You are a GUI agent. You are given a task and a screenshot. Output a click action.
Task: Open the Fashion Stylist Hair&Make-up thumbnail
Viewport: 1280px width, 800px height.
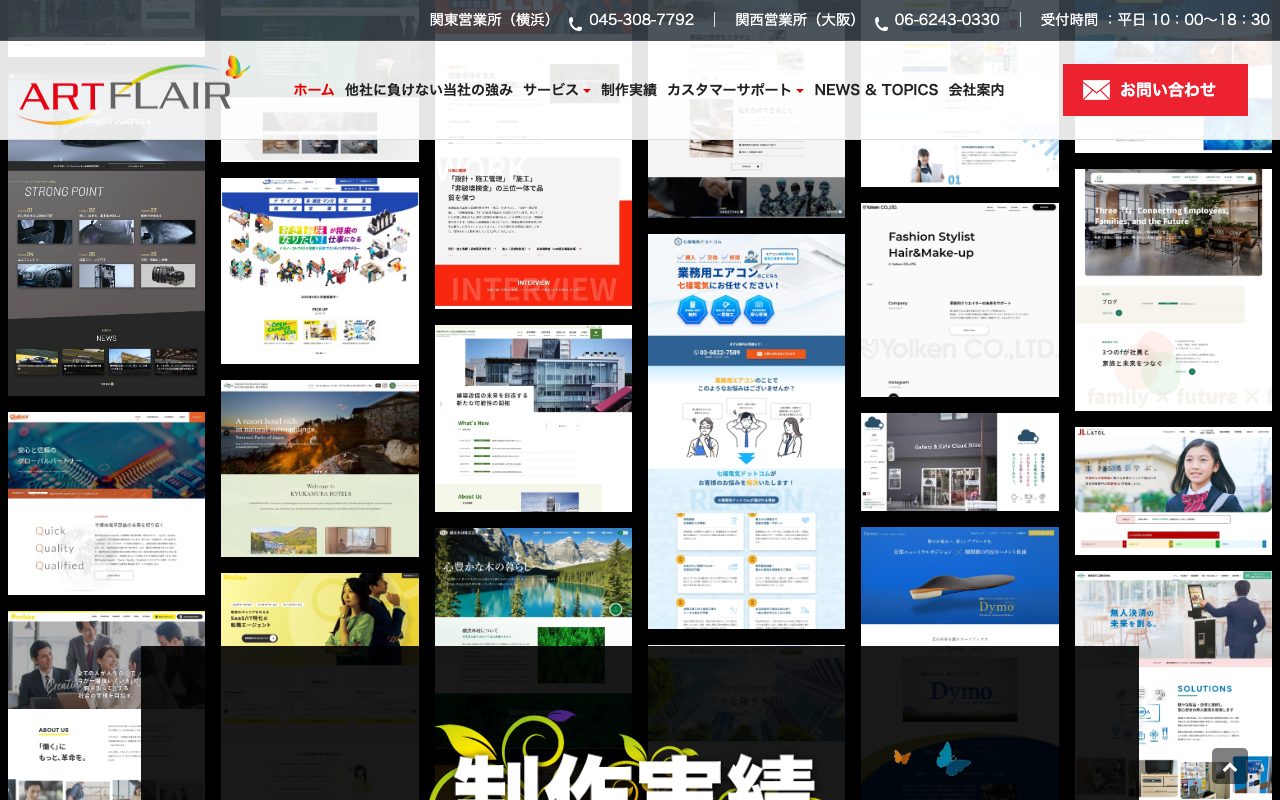click(x=960, y=300)
